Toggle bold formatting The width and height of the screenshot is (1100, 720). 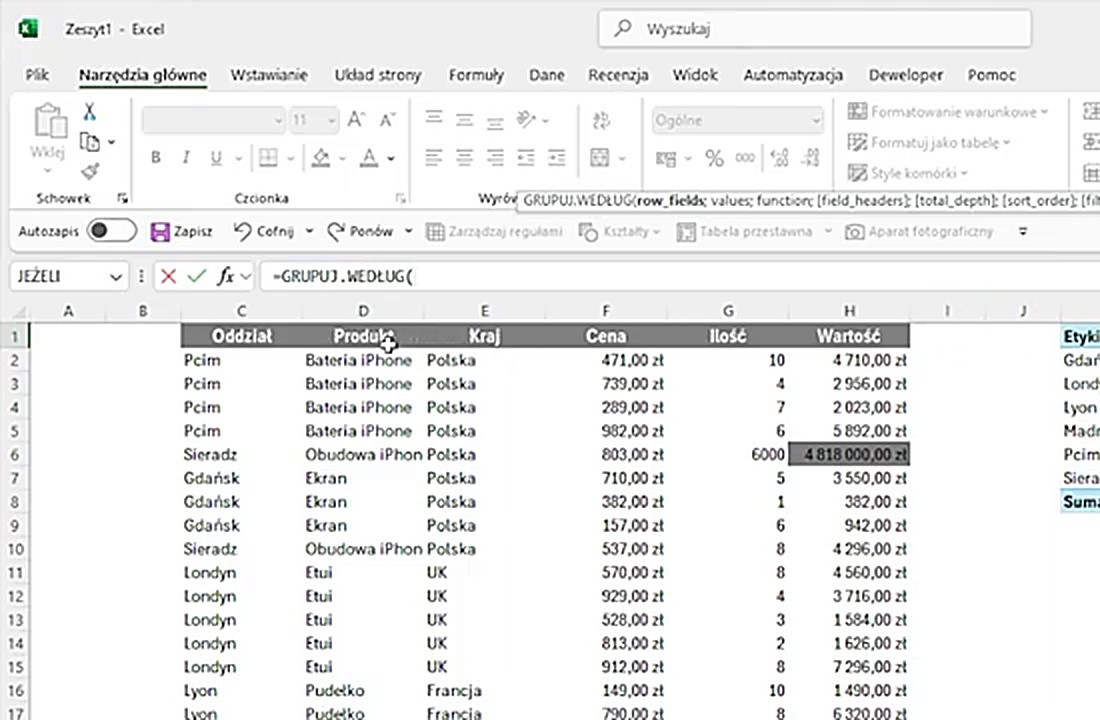pyautogui.click(x=156, y=158)
